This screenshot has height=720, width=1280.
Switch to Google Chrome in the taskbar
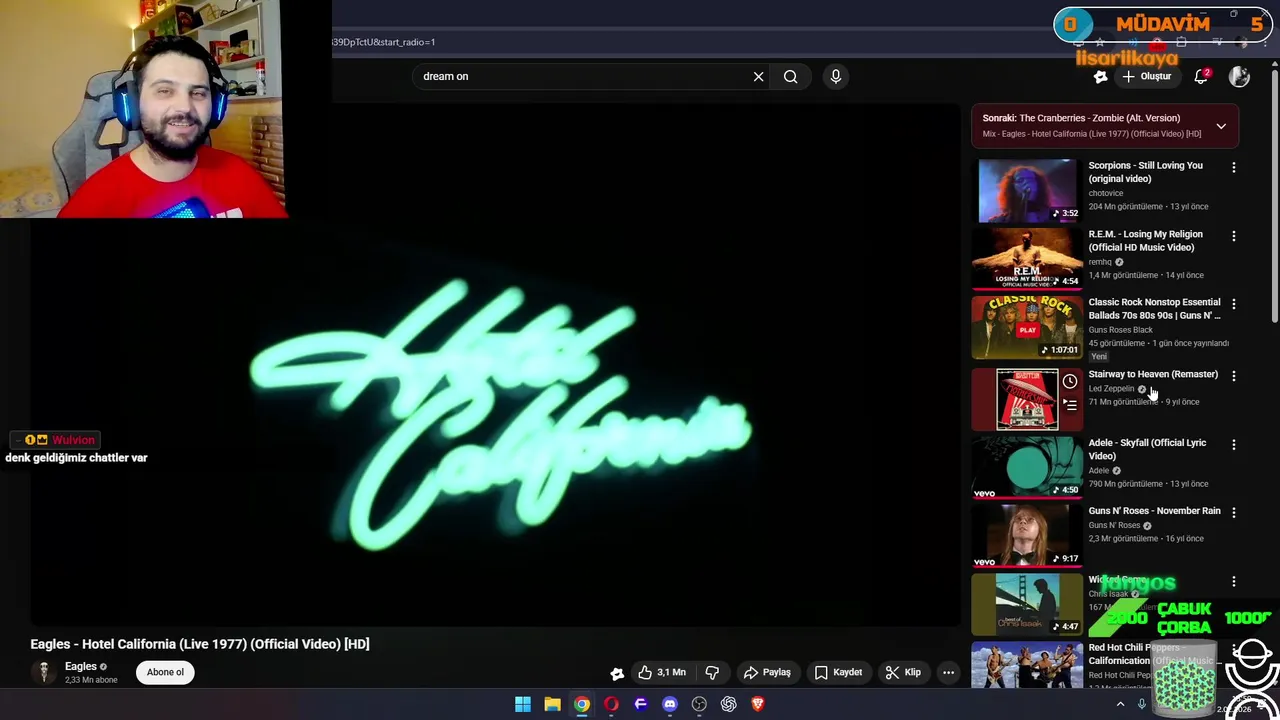582,704
